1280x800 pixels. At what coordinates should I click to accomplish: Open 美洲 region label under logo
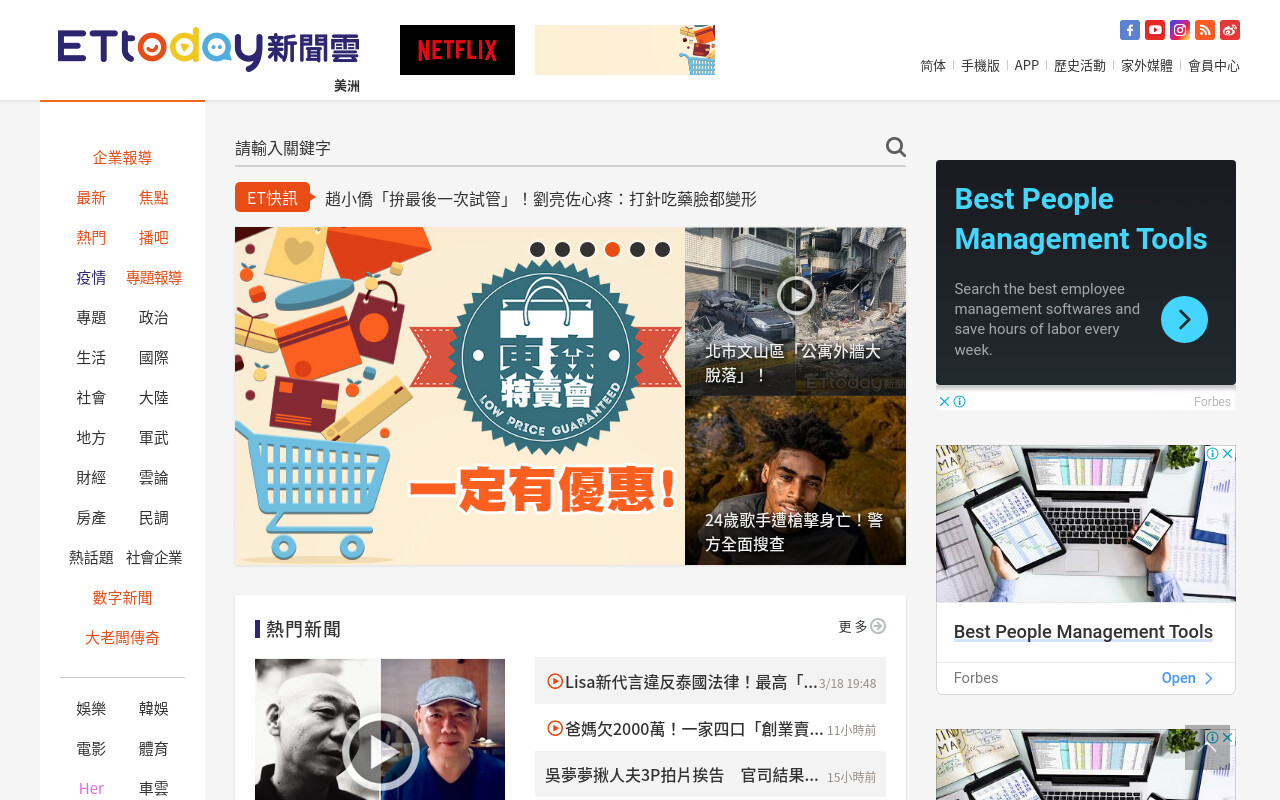347,86
